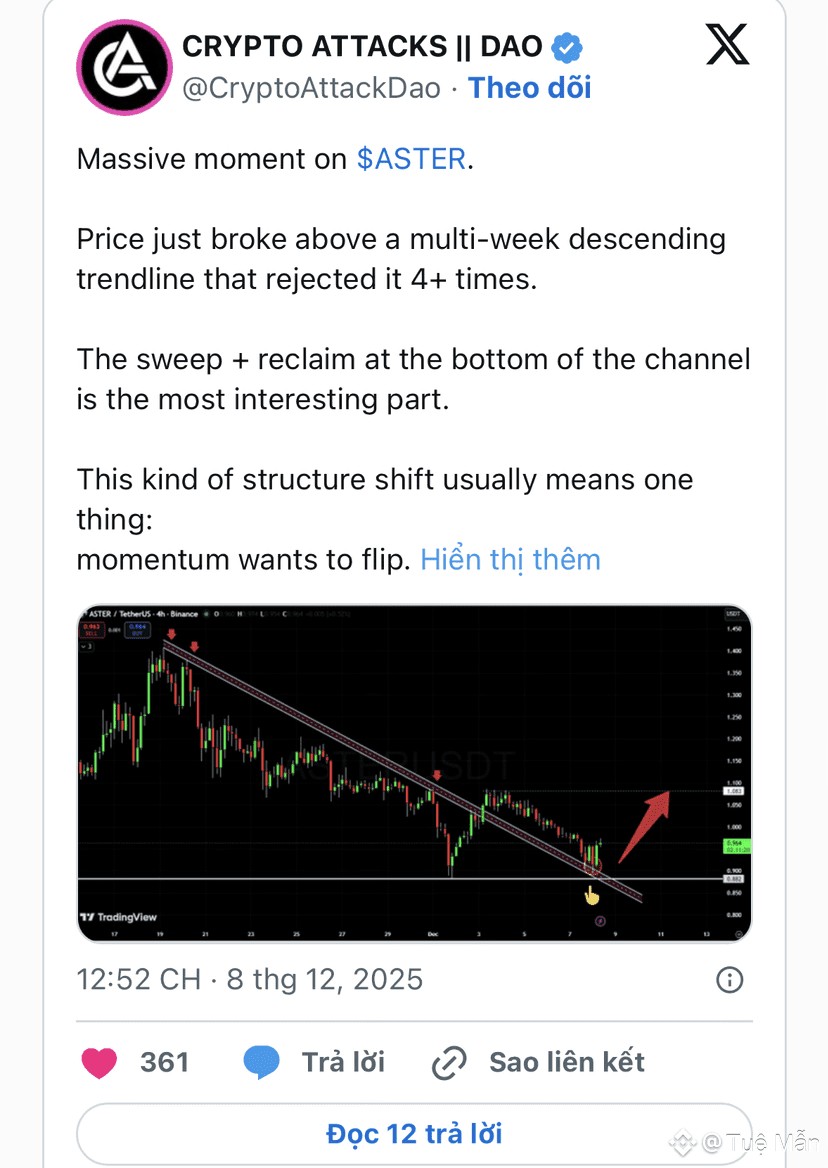The image size is (828, 1168).
Task: Open the Crypto Attacks DAO profile avatar
Action: coord(122,67)
